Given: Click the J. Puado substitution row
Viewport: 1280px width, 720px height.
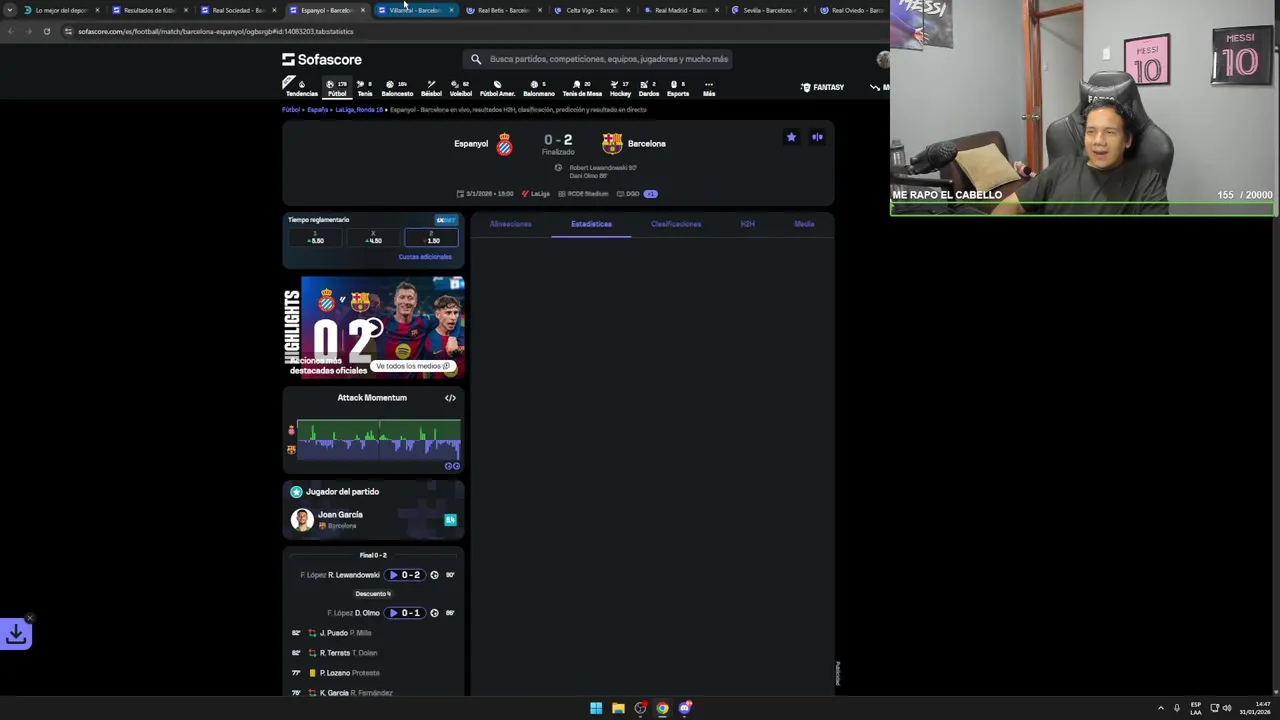Looking at the screenshot, I should [374, 633].
